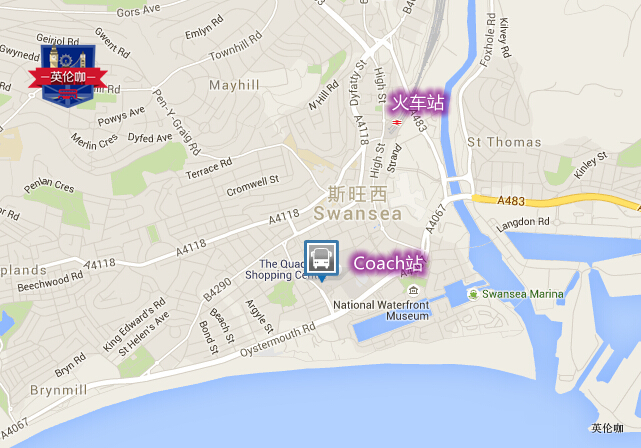Click the 英伦咖 shield badge logo
The height and width of the screenshot is (448, 641).
(68, 76)
